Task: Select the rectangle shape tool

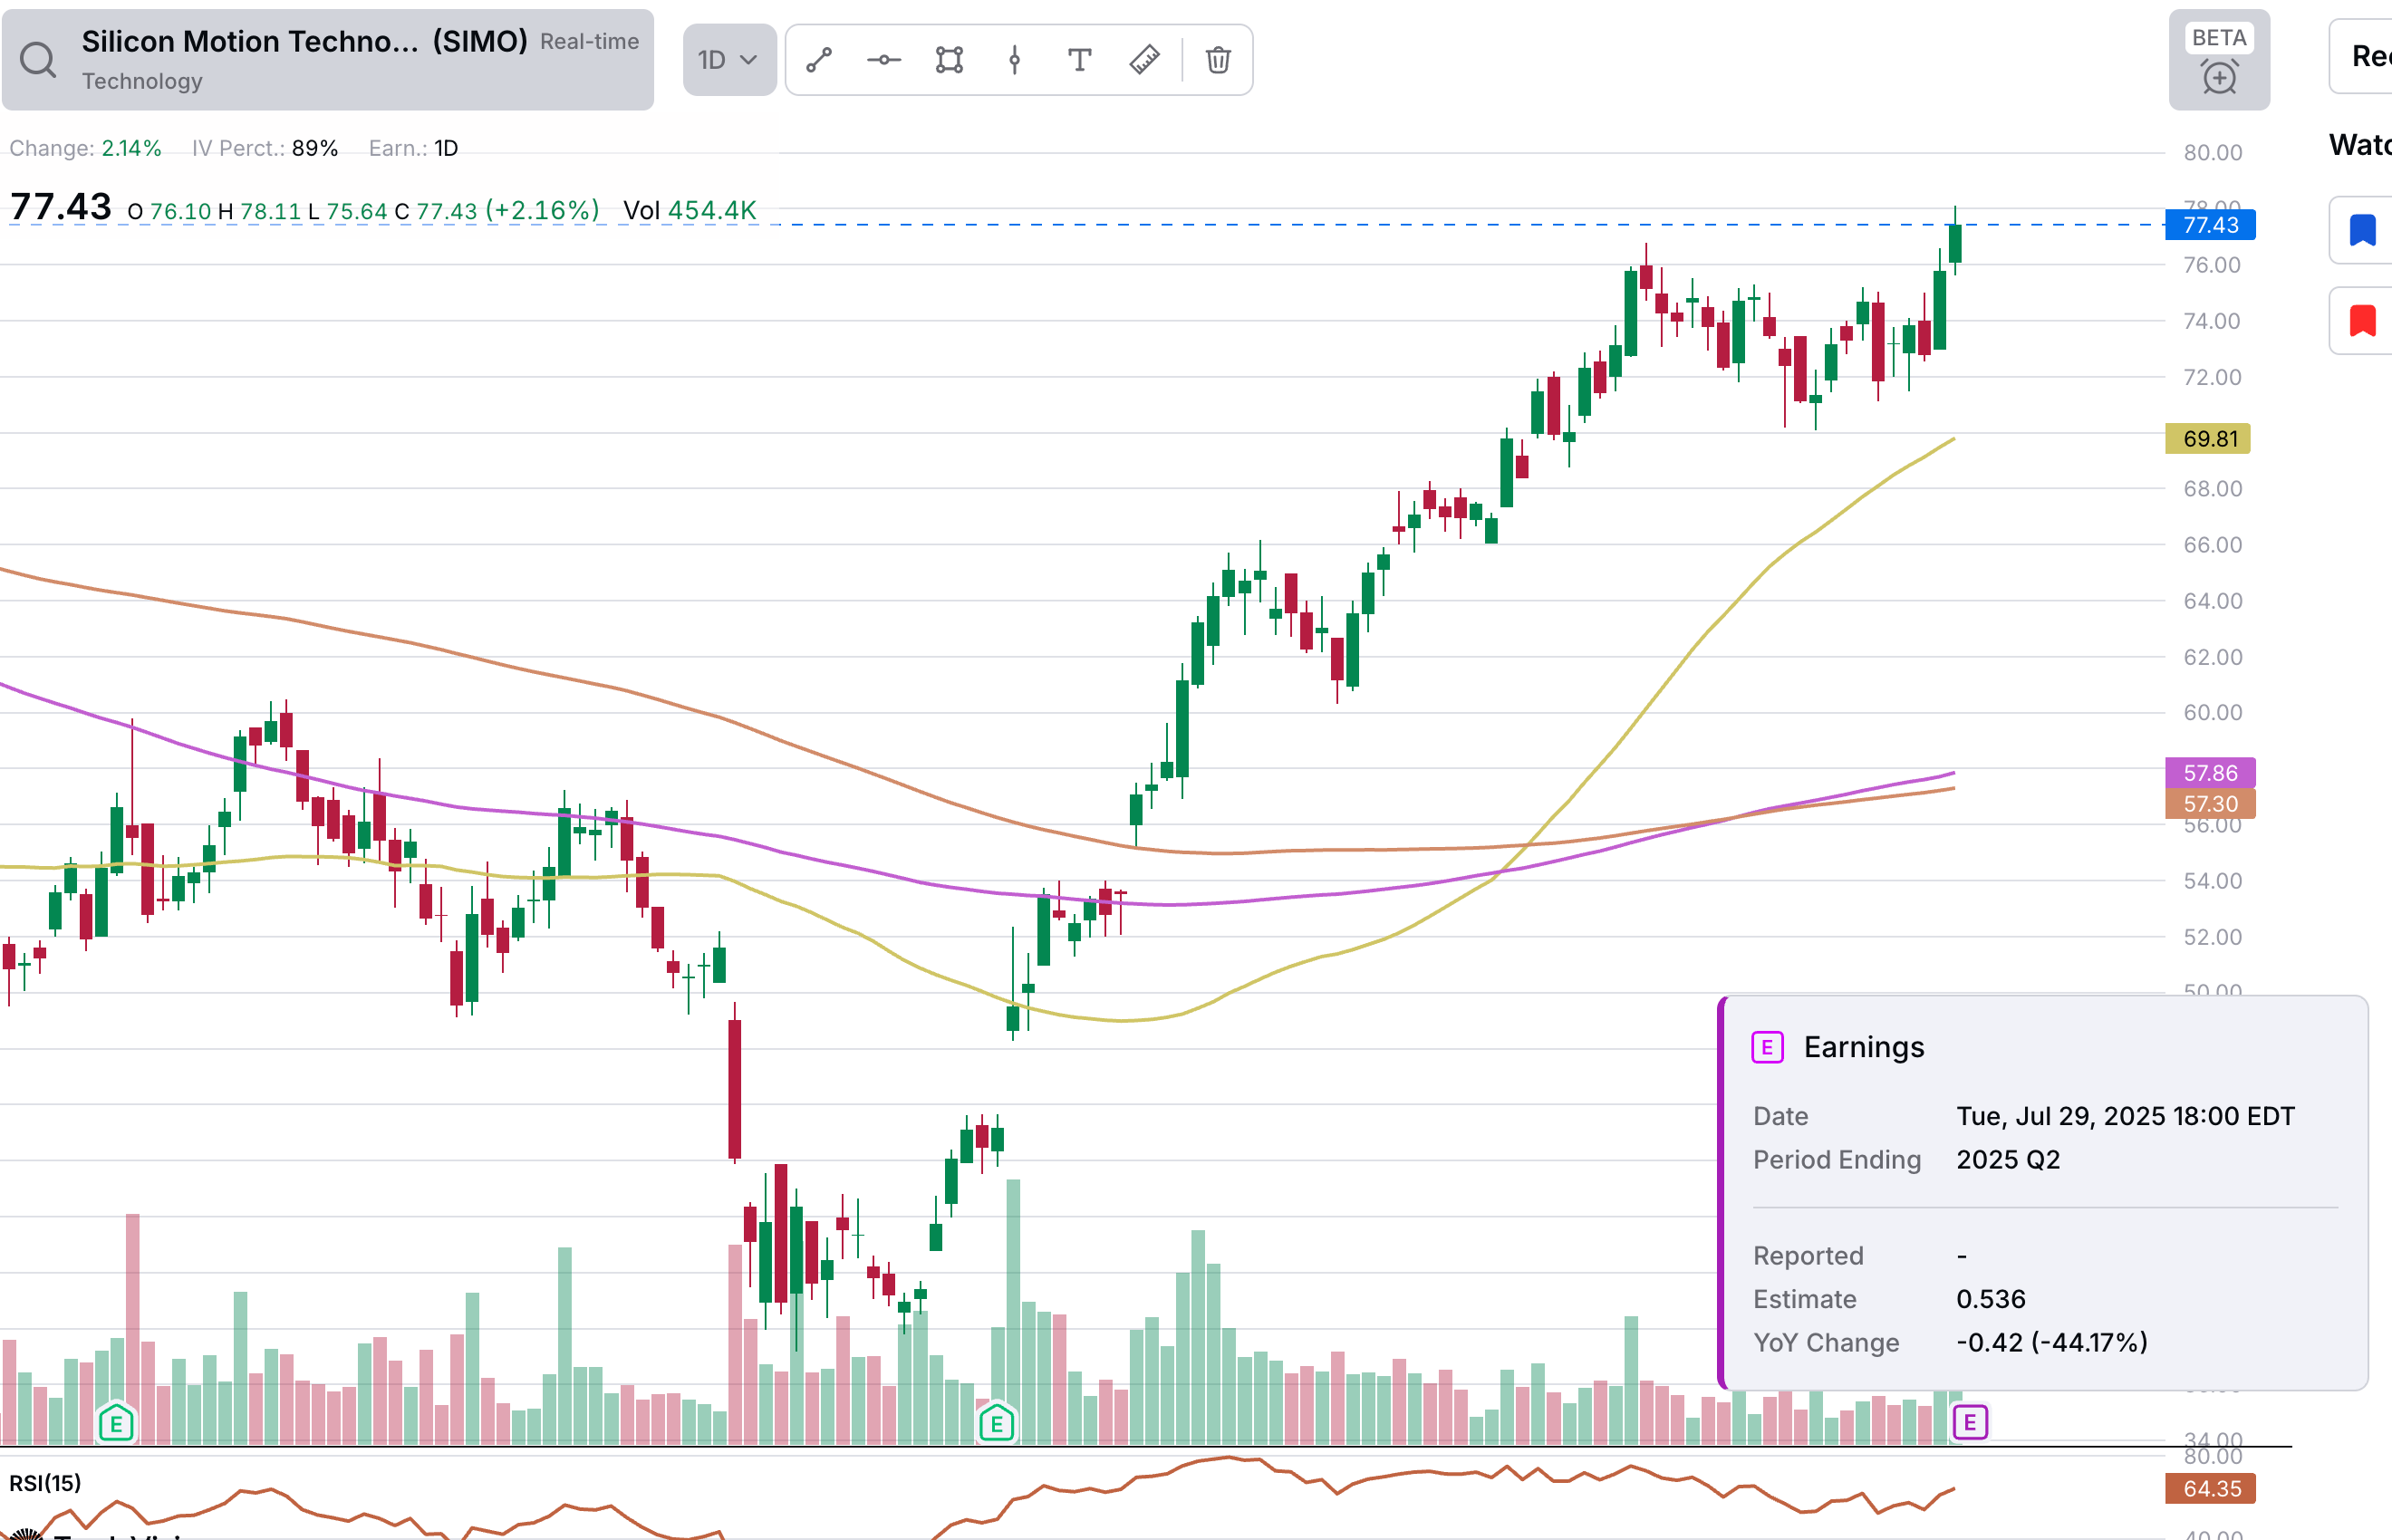Action: pyautogui.click(x=949, y=60)
